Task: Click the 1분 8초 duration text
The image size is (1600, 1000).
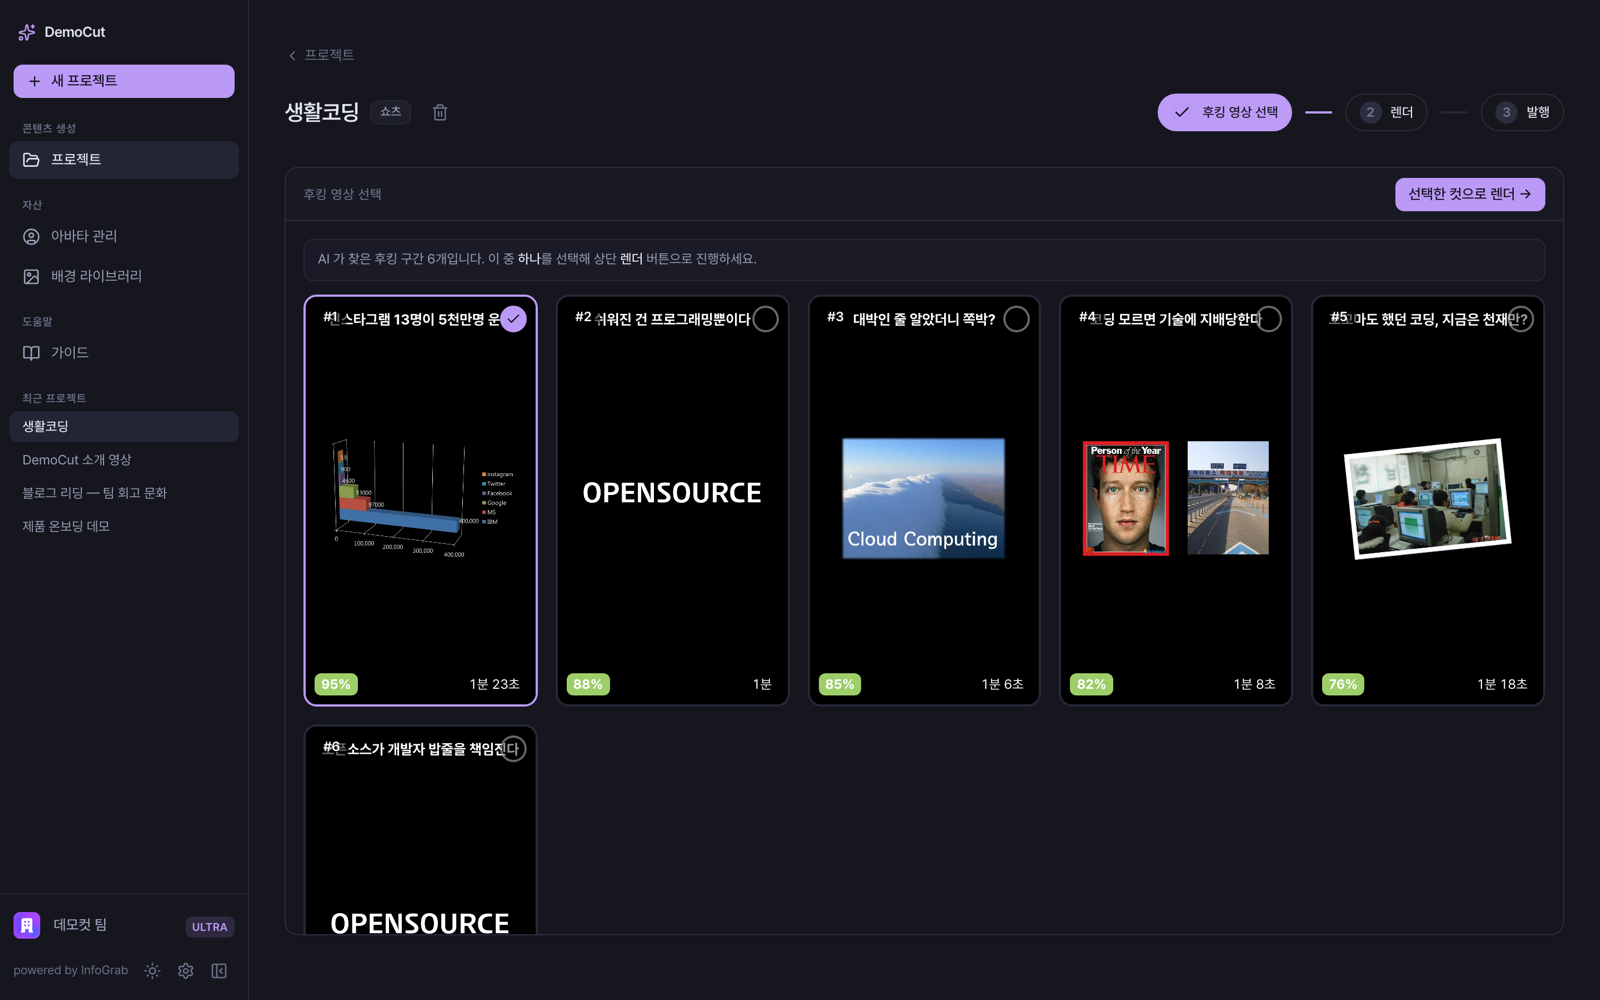Action: click(1255, 685)
